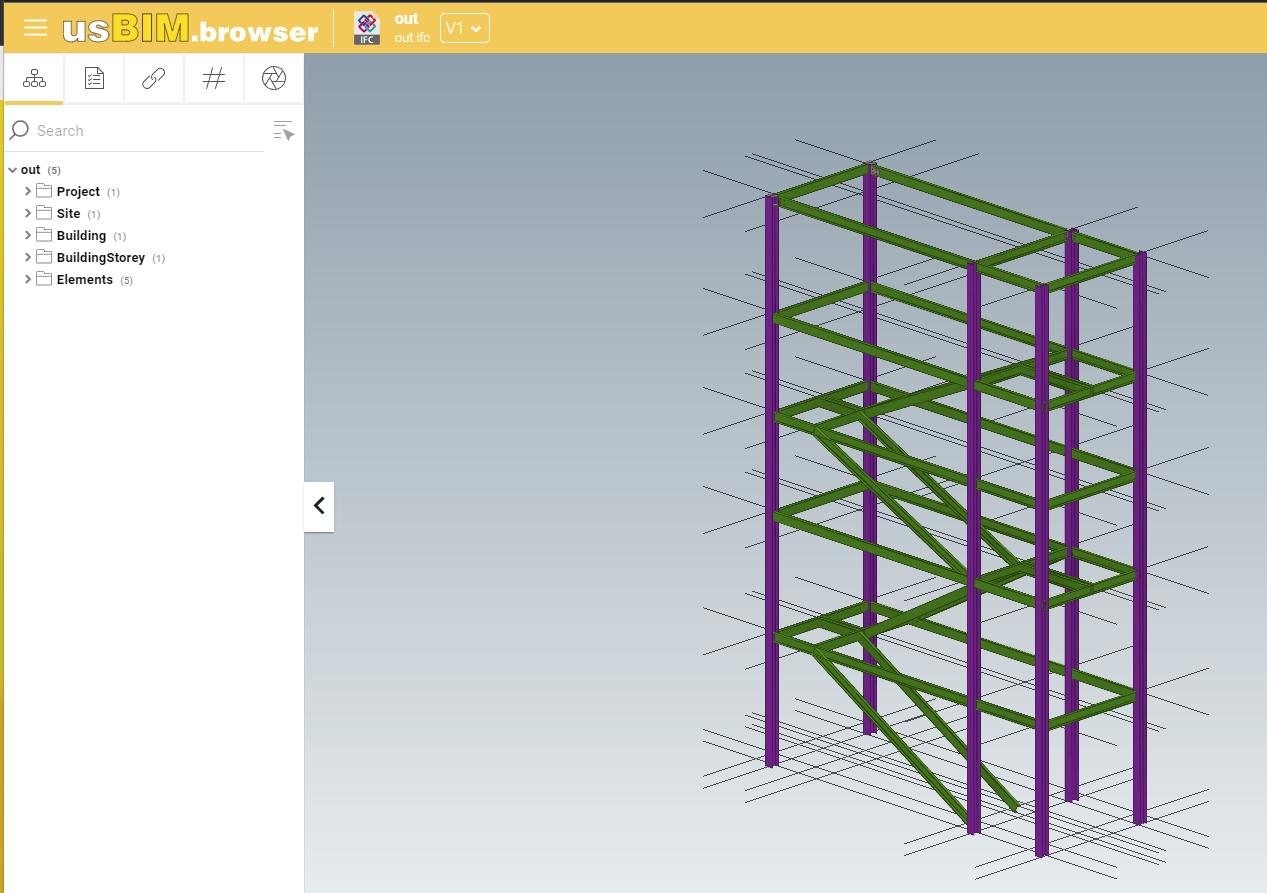Viewport: 1267px width, 893px height.
Task: Click the usBIM.browser logo
Action: click(x=190, y=29)
